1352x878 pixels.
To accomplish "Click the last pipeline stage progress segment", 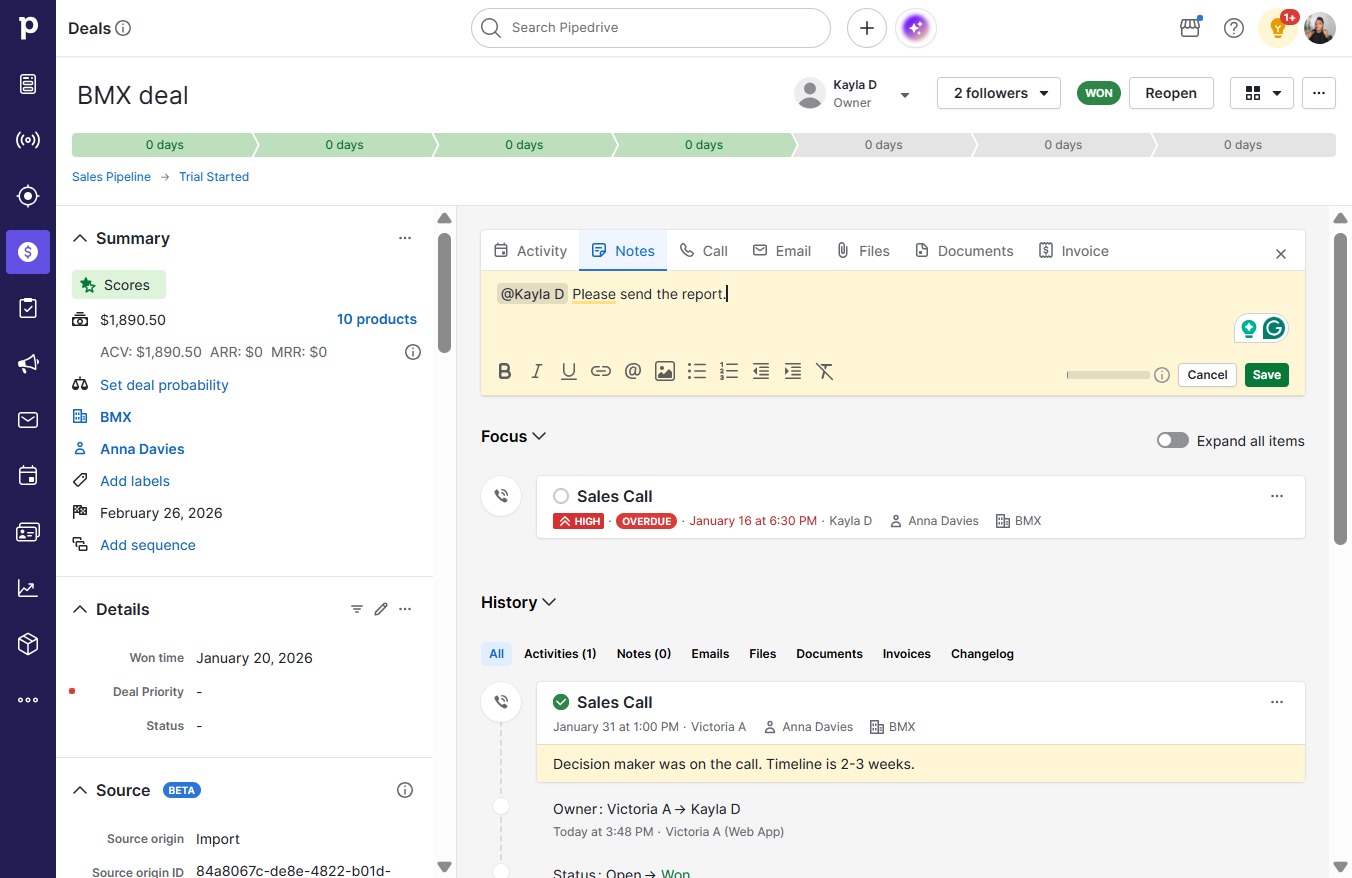I will tap(1243, 145).
